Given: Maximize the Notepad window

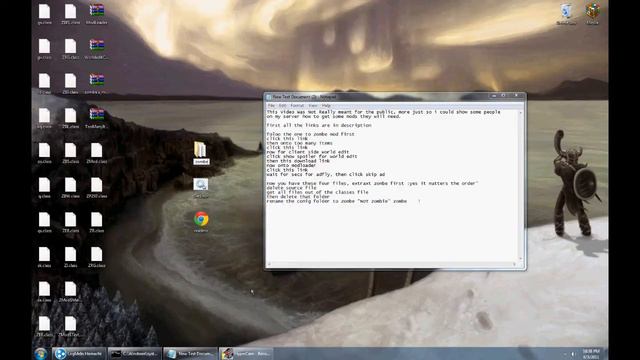Looking at the screenshot, I should [x=503, y=96].
